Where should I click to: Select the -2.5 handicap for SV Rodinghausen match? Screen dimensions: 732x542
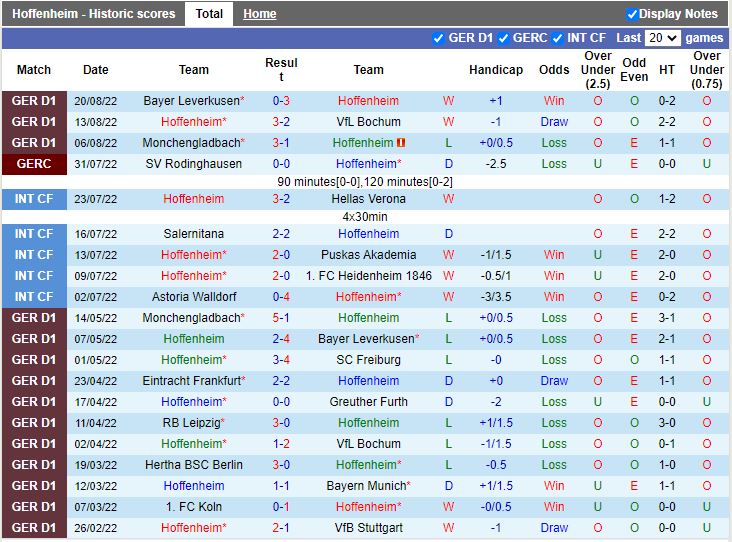coord(496,164)
